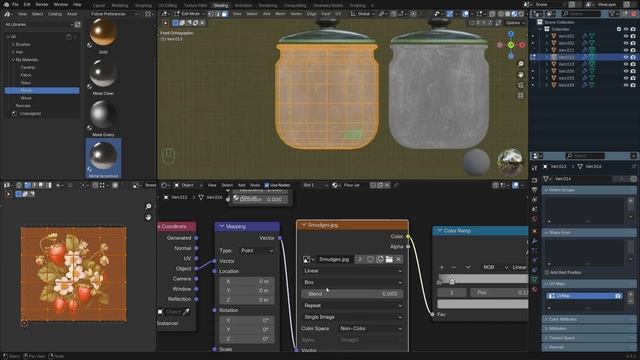The width and height of the screenshot is (640, 360).
Task: Switch to the Texture Paint workspace tab
Action: (195, 6)
